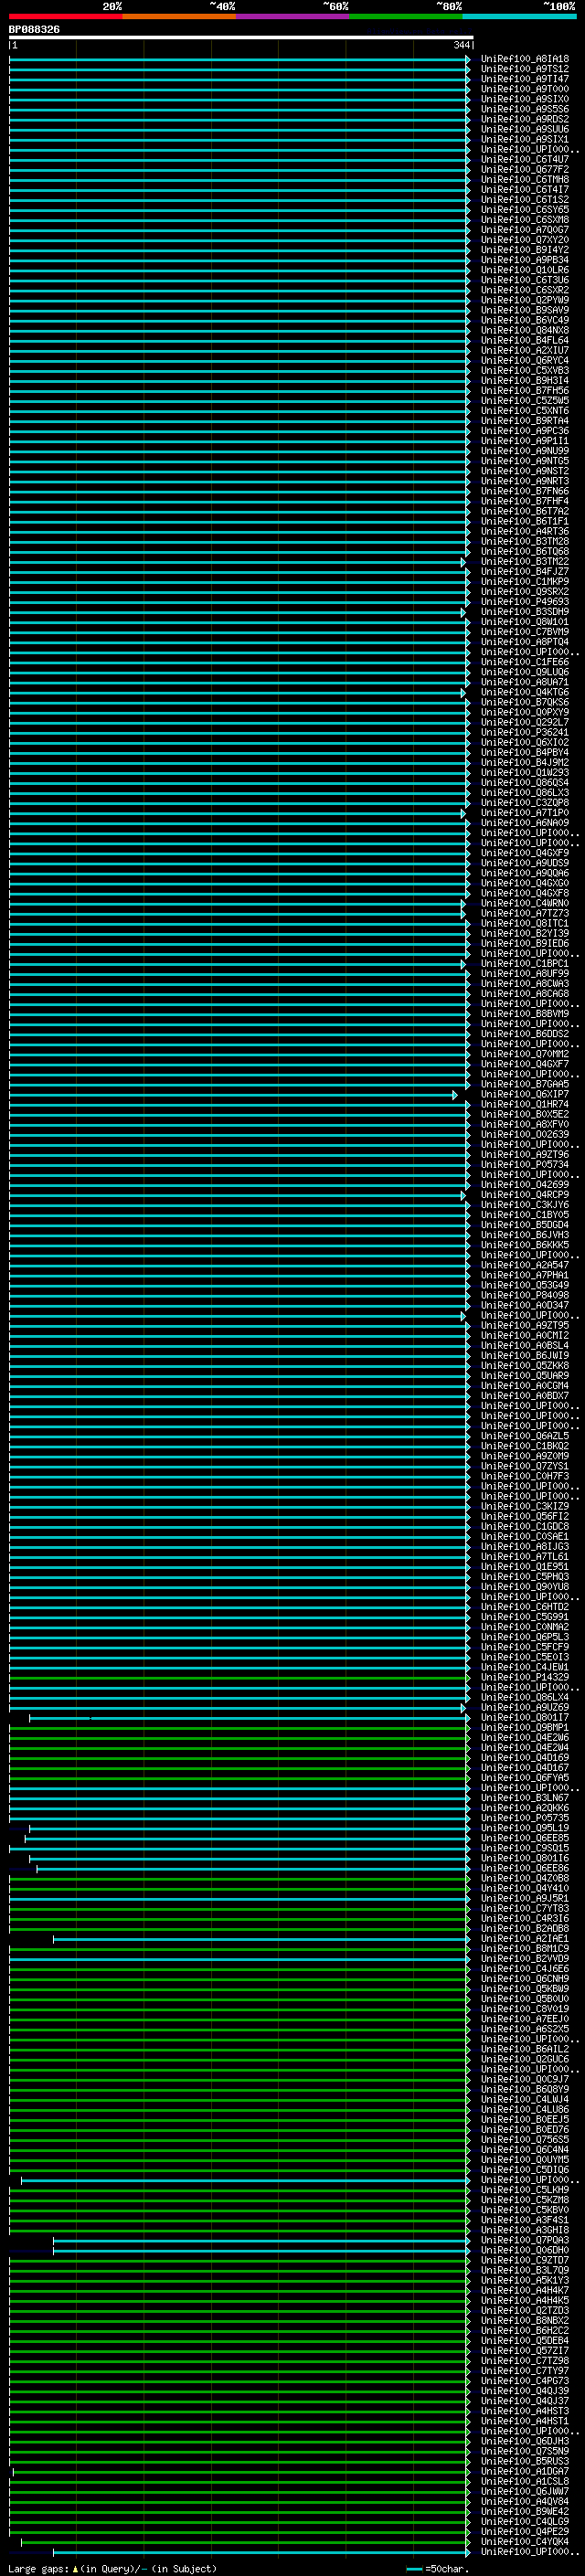Select subject label UniRef100_Q10LR6
Image resolution: width=585 pixels, height=2576 pixels.
click(x=524, y=270)
